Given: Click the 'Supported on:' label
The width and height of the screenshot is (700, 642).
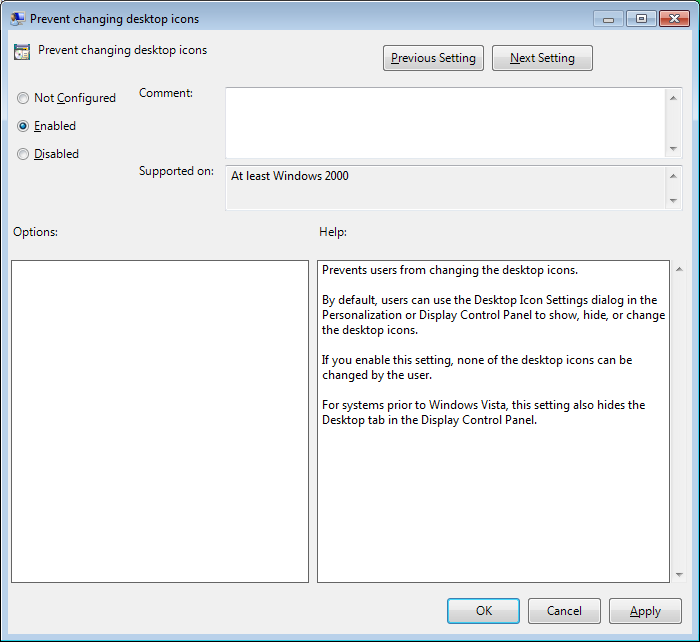Looking at the screenshot, I should pos(176,171).
